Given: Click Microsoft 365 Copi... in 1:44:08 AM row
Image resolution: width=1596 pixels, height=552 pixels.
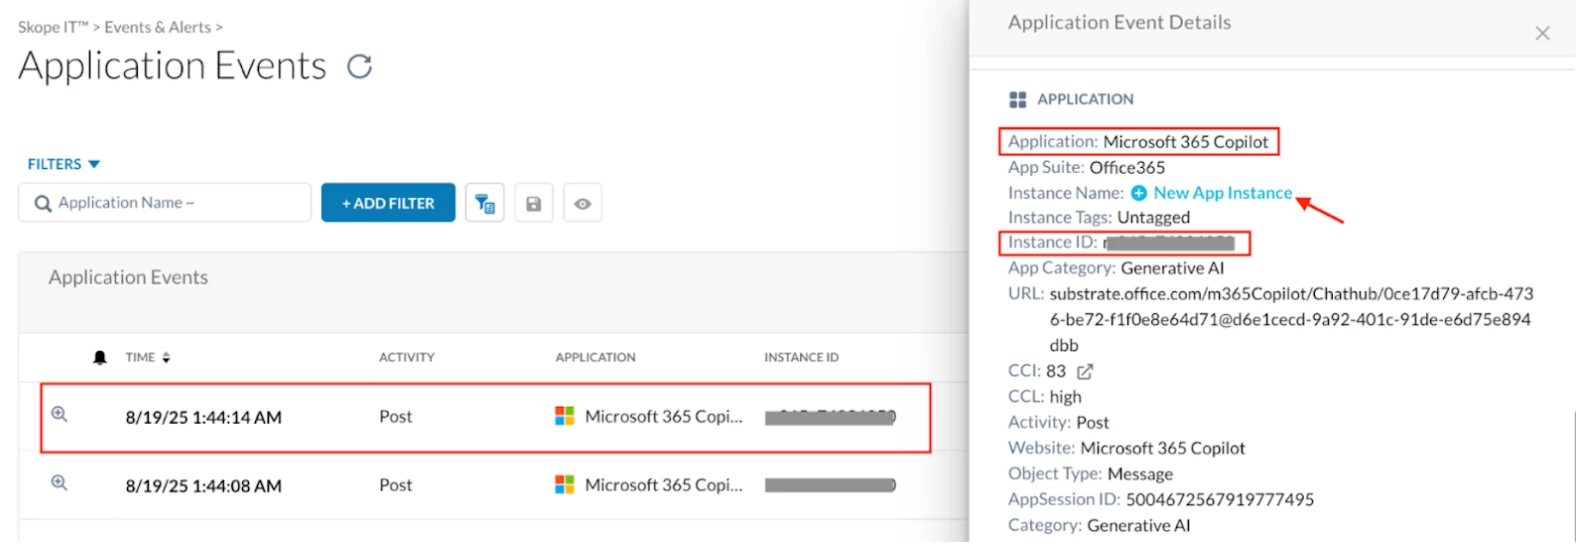Looking at the screenshot, I should pyautogui.click(x=664, y=485).
